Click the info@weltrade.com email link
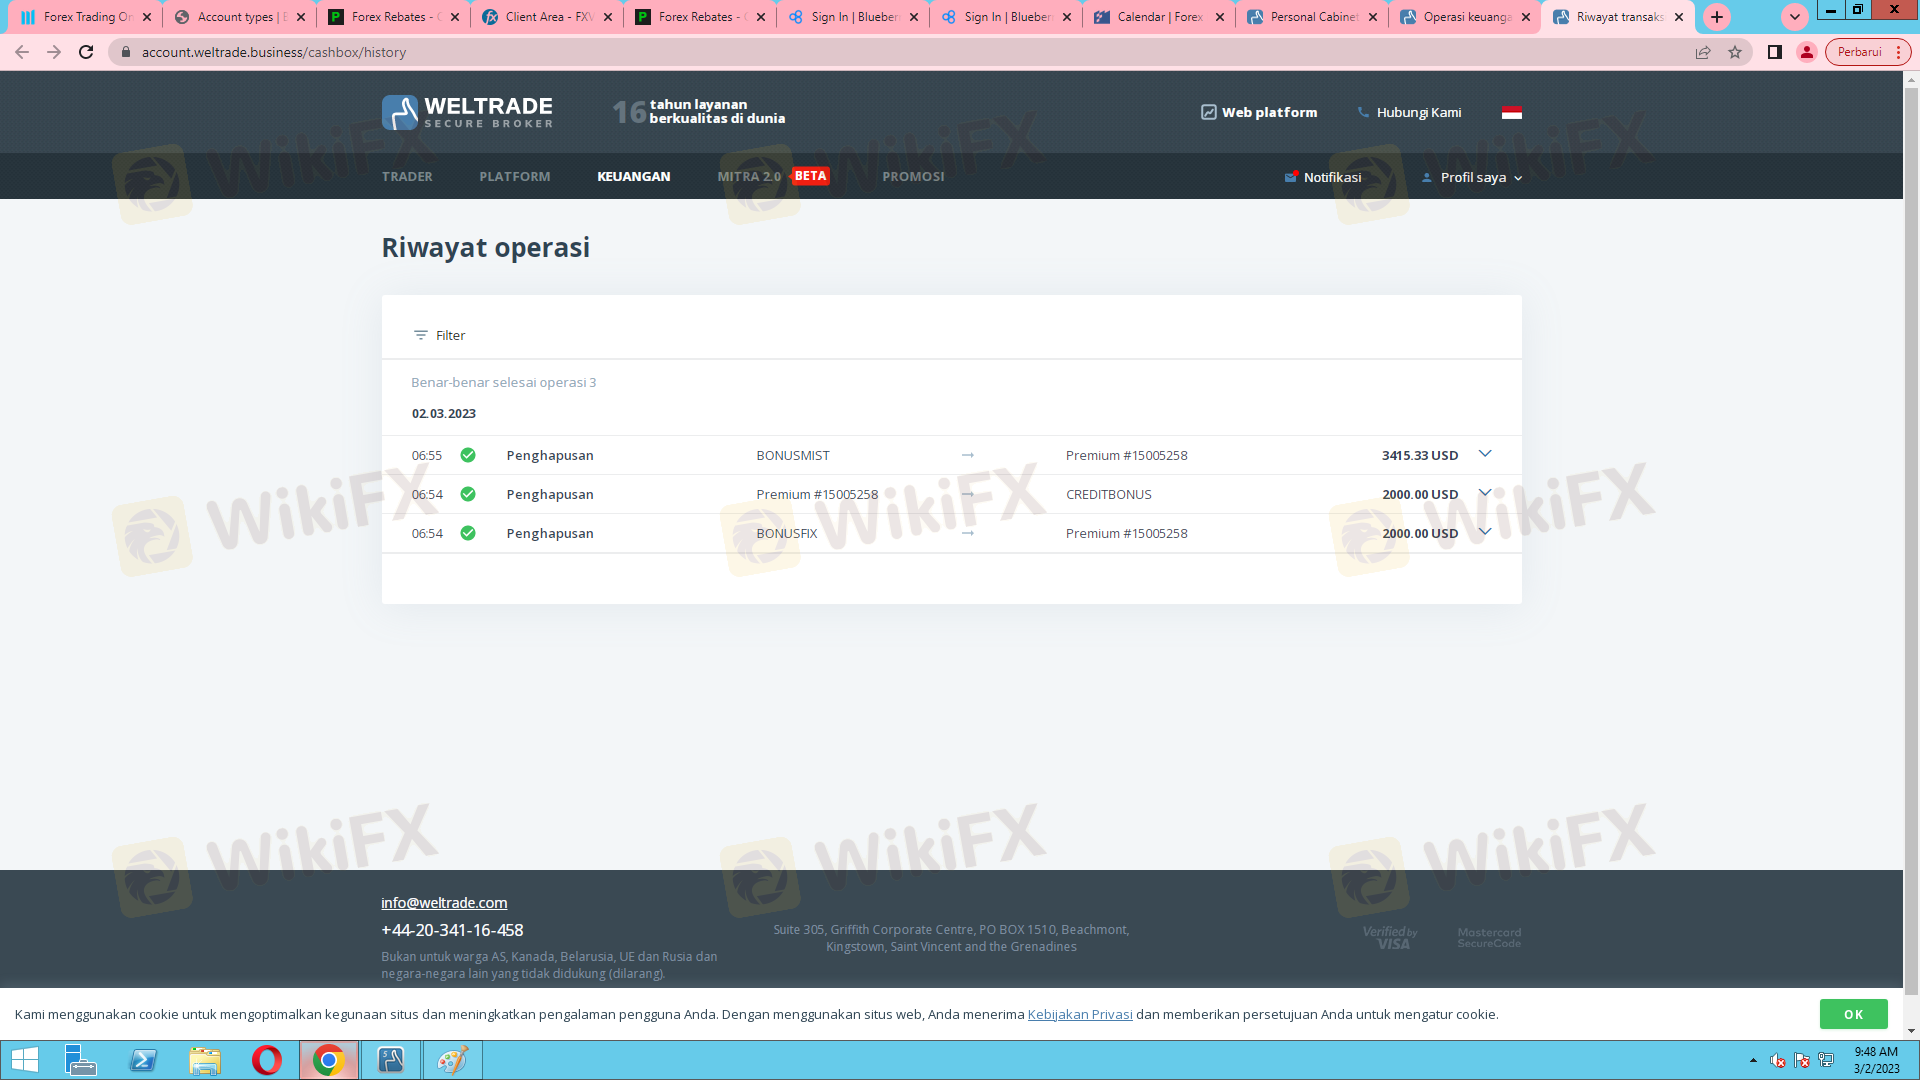This screenshot has width=1920, height=1080. 444,902
